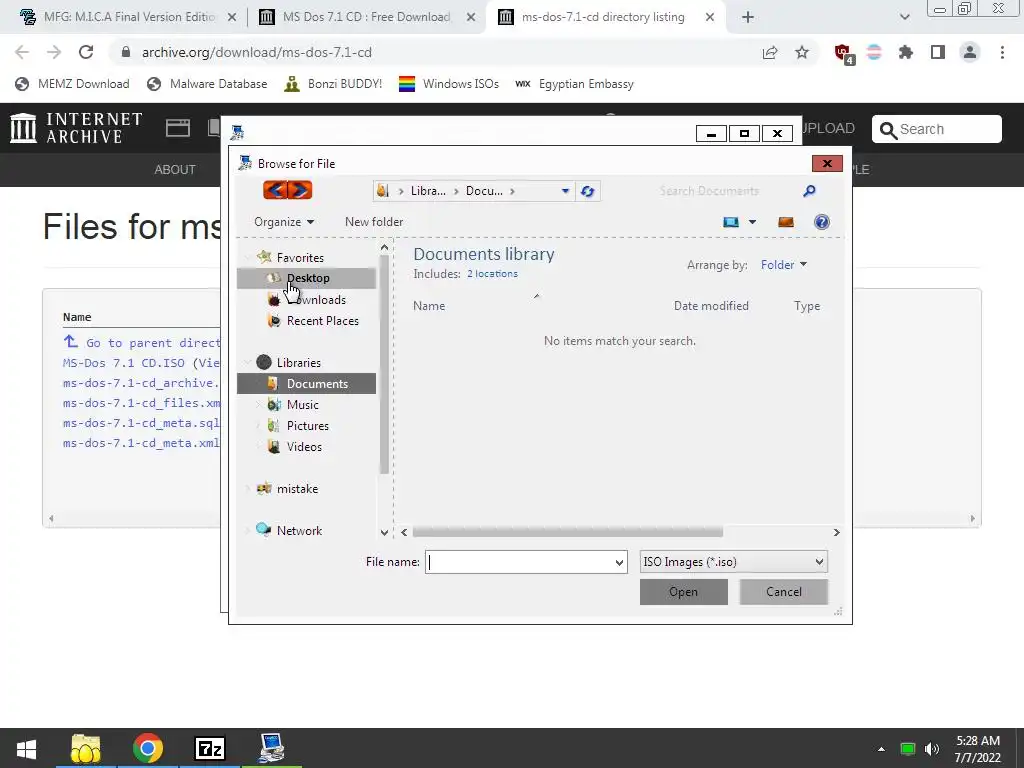Select Desktop in Favorites
The width and height of the screenshot is (1024, 768).
pyautogui.click(x=306, y=278)
